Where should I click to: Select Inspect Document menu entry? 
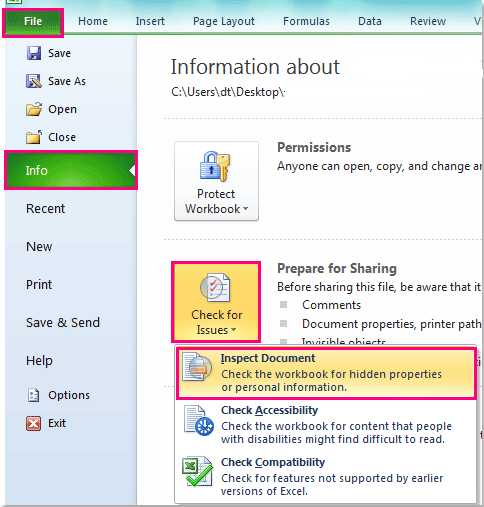pos(326,373)
